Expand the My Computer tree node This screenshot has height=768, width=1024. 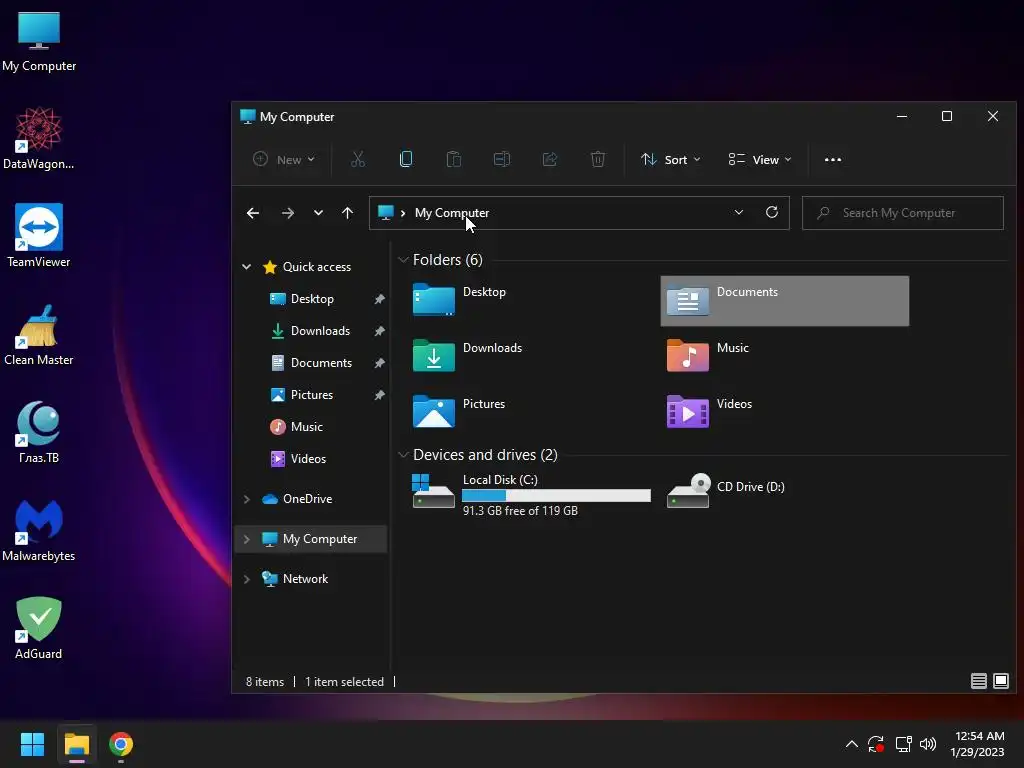246,539
